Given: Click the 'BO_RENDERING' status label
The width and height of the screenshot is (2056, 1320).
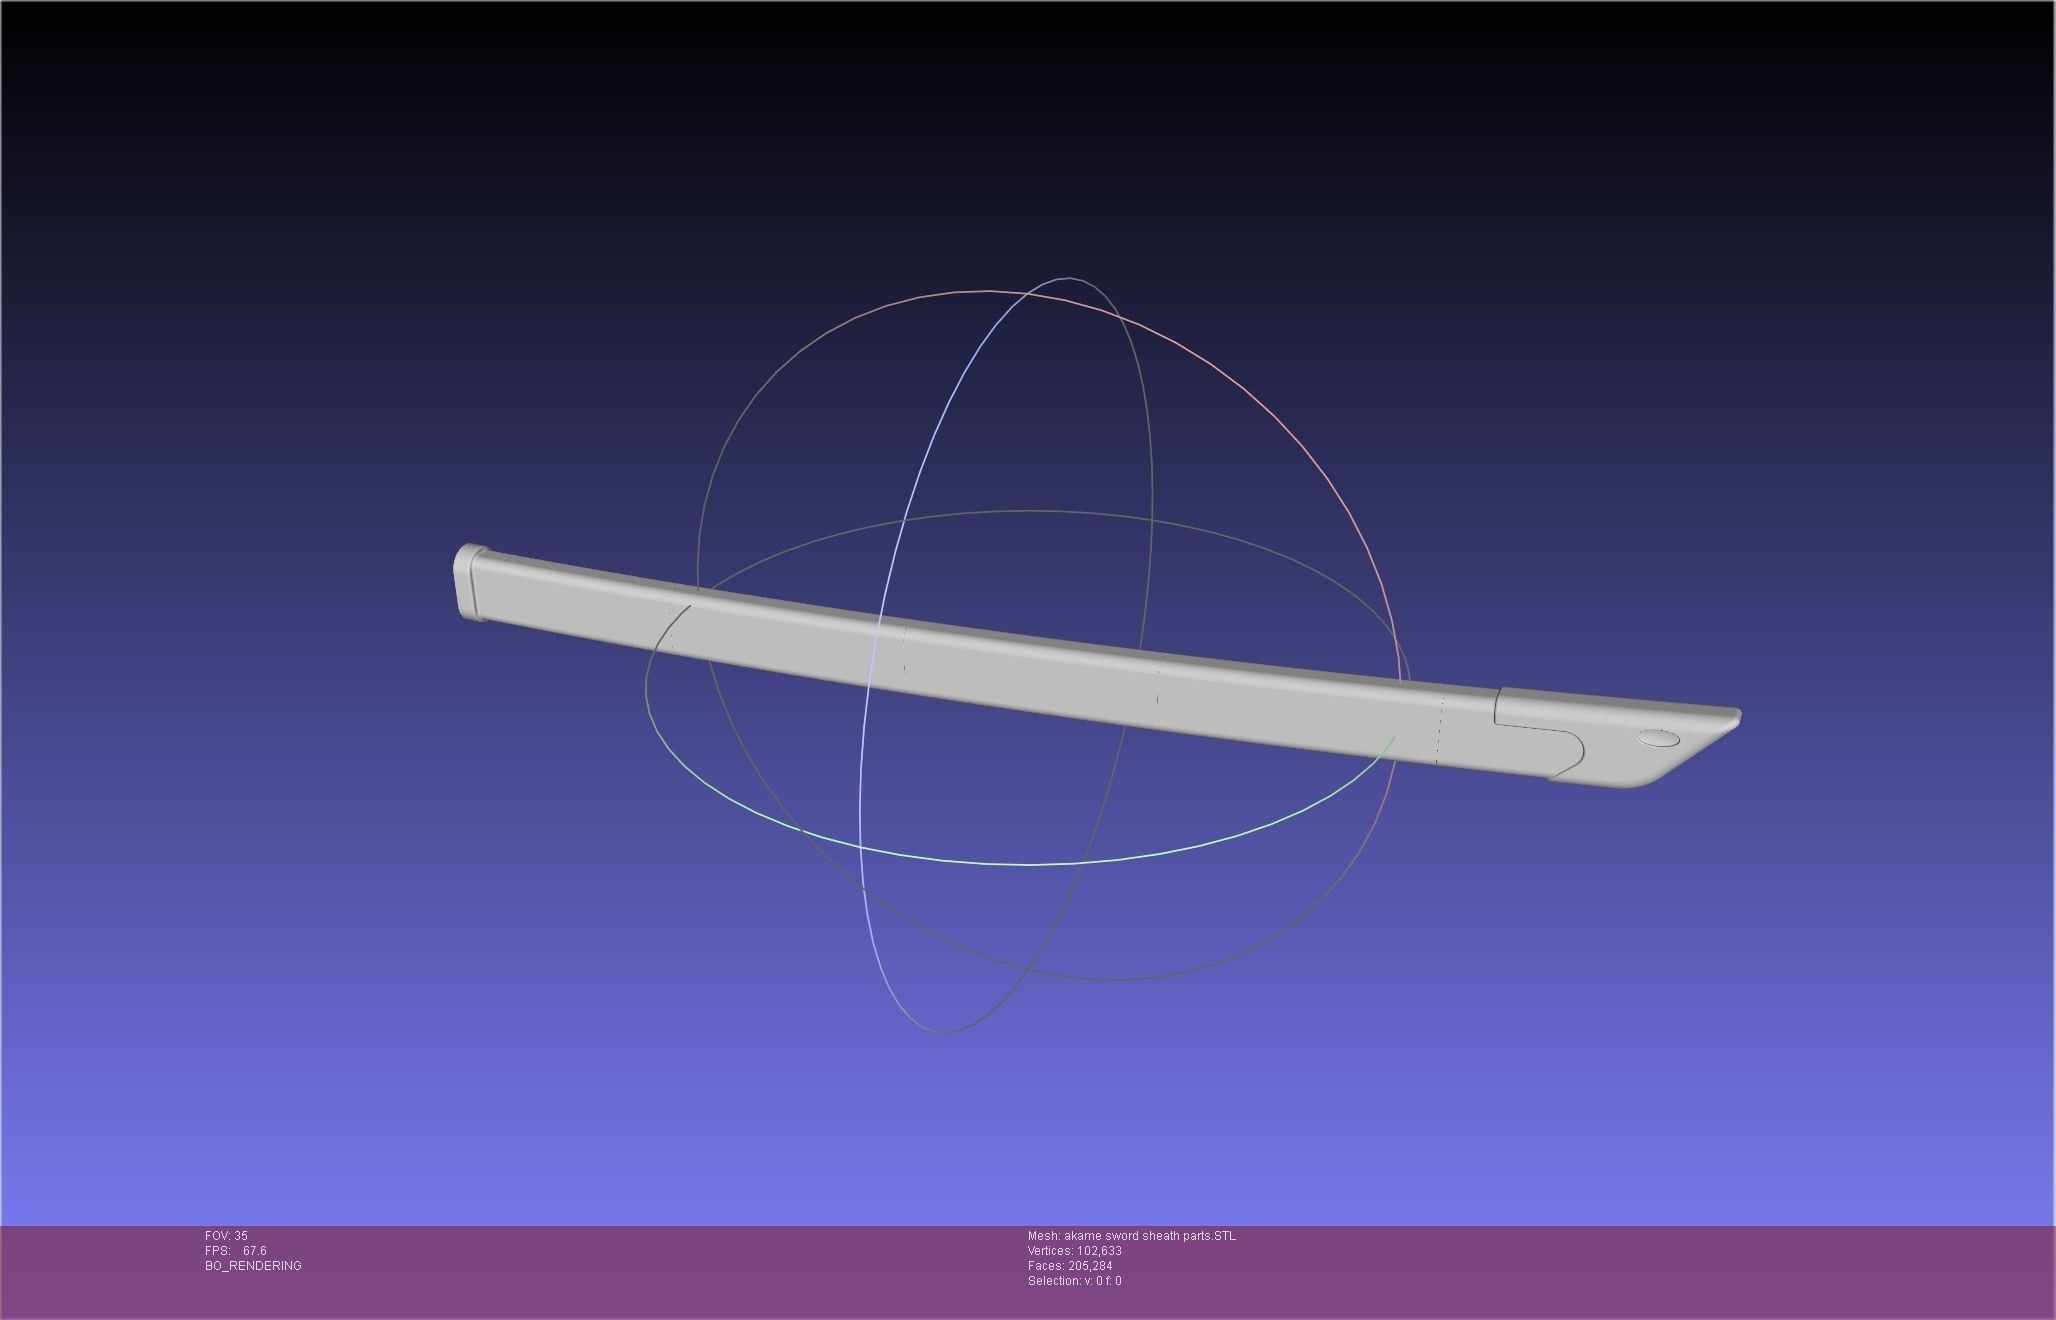Looking at the screenshot, I should click(x=253, y=1266).
